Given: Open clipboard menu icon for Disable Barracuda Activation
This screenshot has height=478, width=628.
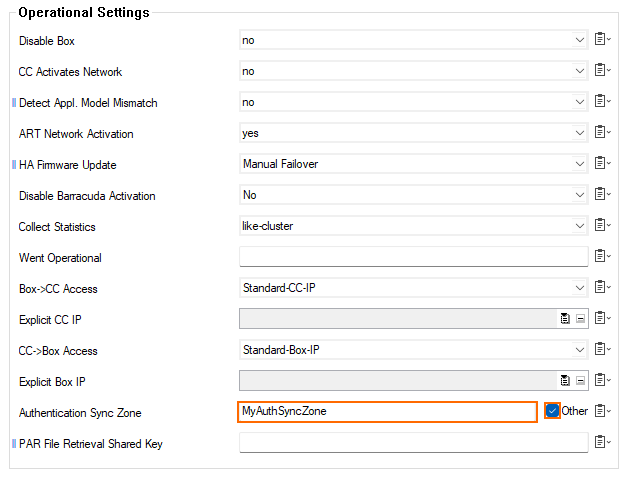Looking at the screenshot, I should pos(602,194).
